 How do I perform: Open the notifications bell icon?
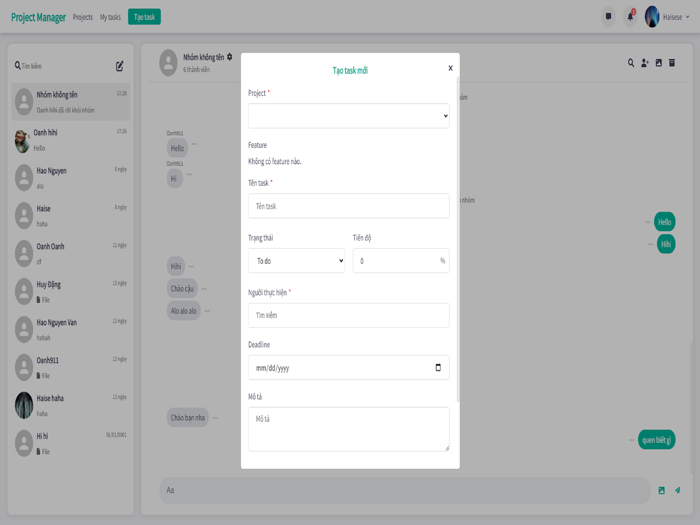[630, 17]
